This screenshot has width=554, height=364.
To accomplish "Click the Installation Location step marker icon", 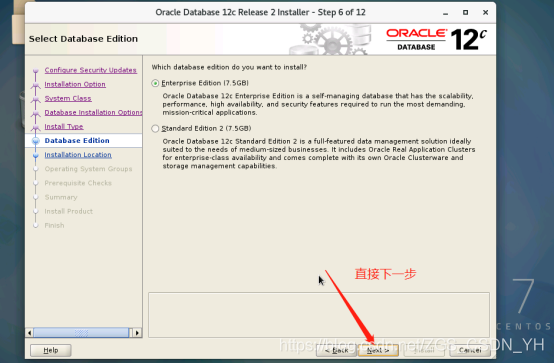I will 36,155.
